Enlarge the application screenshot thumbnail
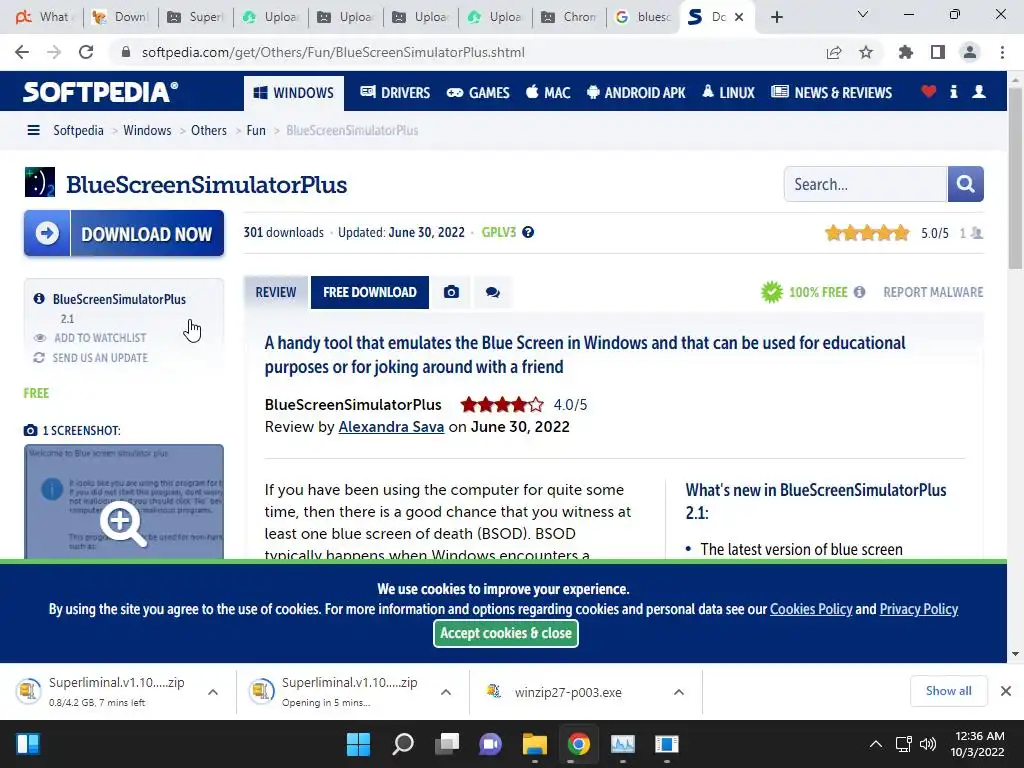Screen dimensions: 1024x768 (124, 502)
